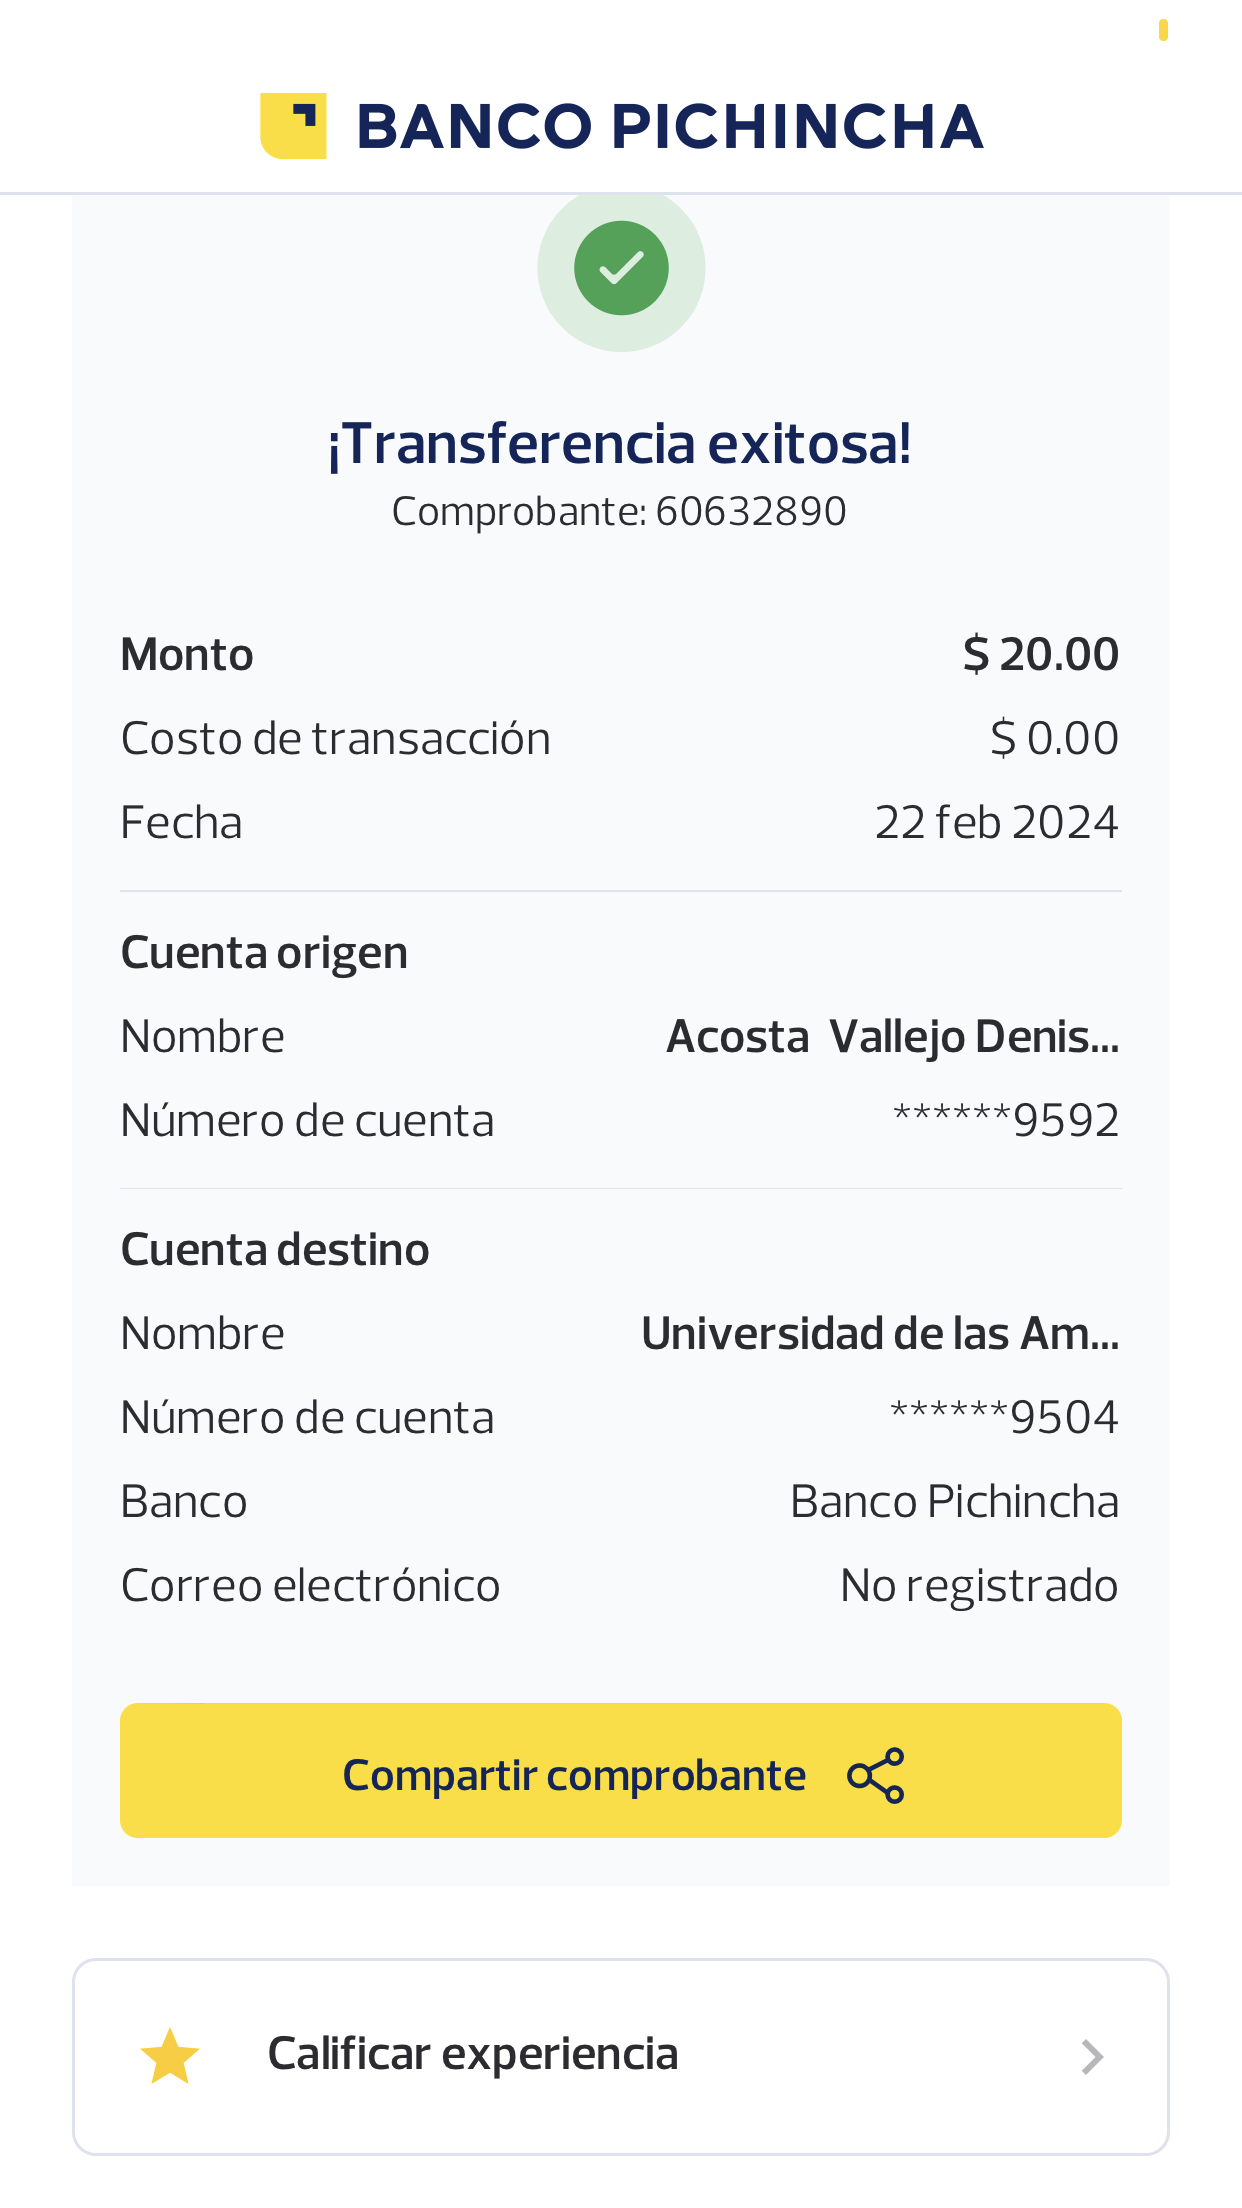Image resolution: width=1242 pixels, height=2208 pixels.
Task: Tap the truncated destination name Universidad de las Am...
Action: 880,1334
